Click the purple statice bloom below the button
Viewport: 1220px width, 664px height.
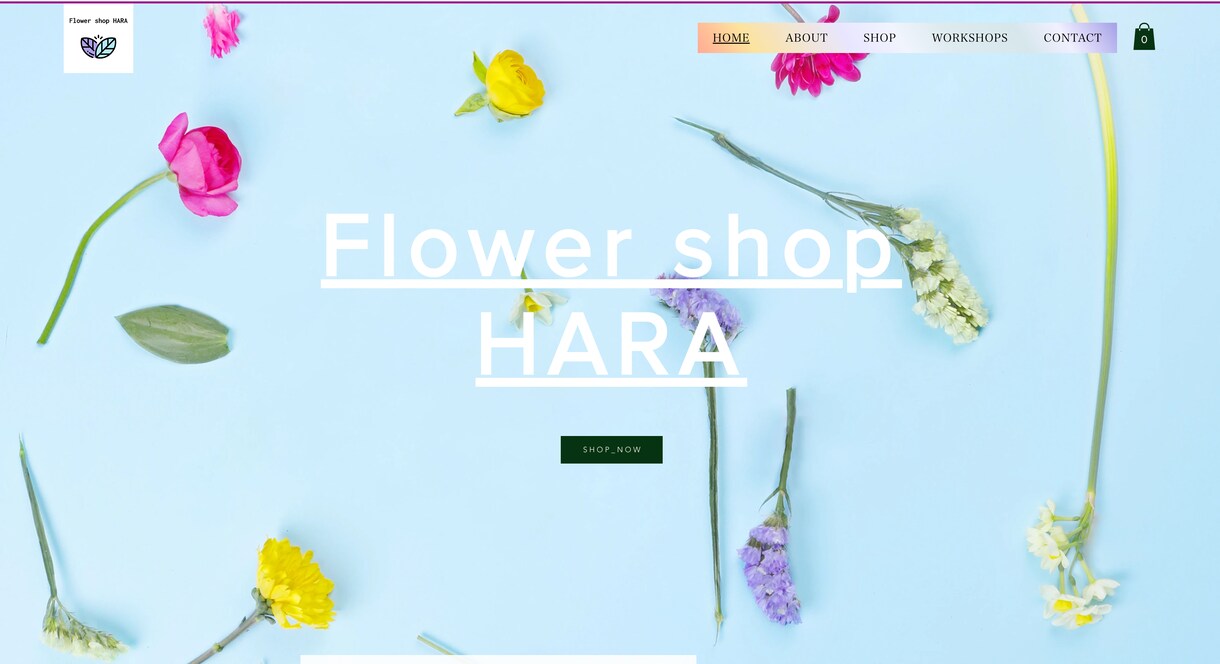[x=768, y=574]
